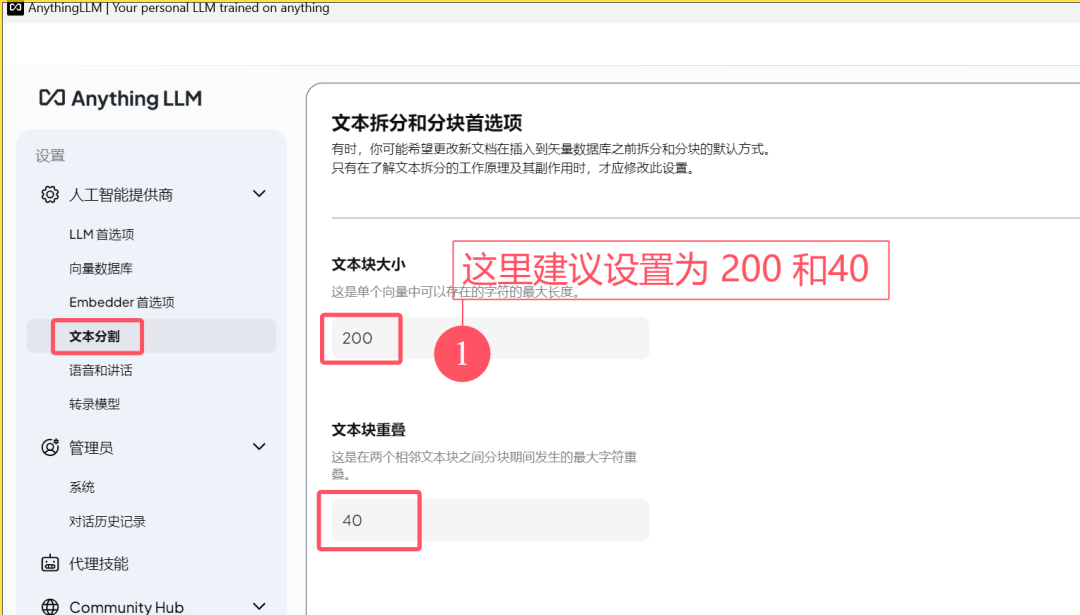
Task: Open 转录模型 settings page
Action: (94, 404)
